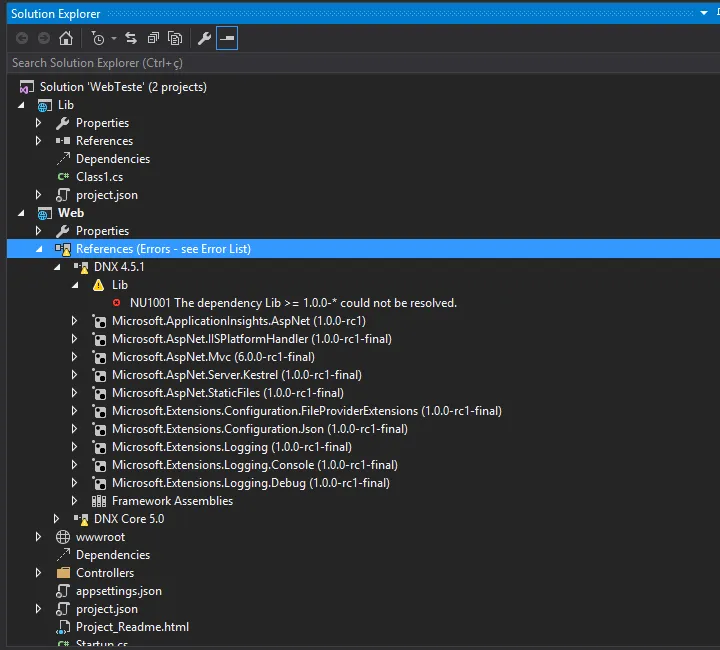Open Pending Changes Filter dropdown arrow

pos(112,38)
